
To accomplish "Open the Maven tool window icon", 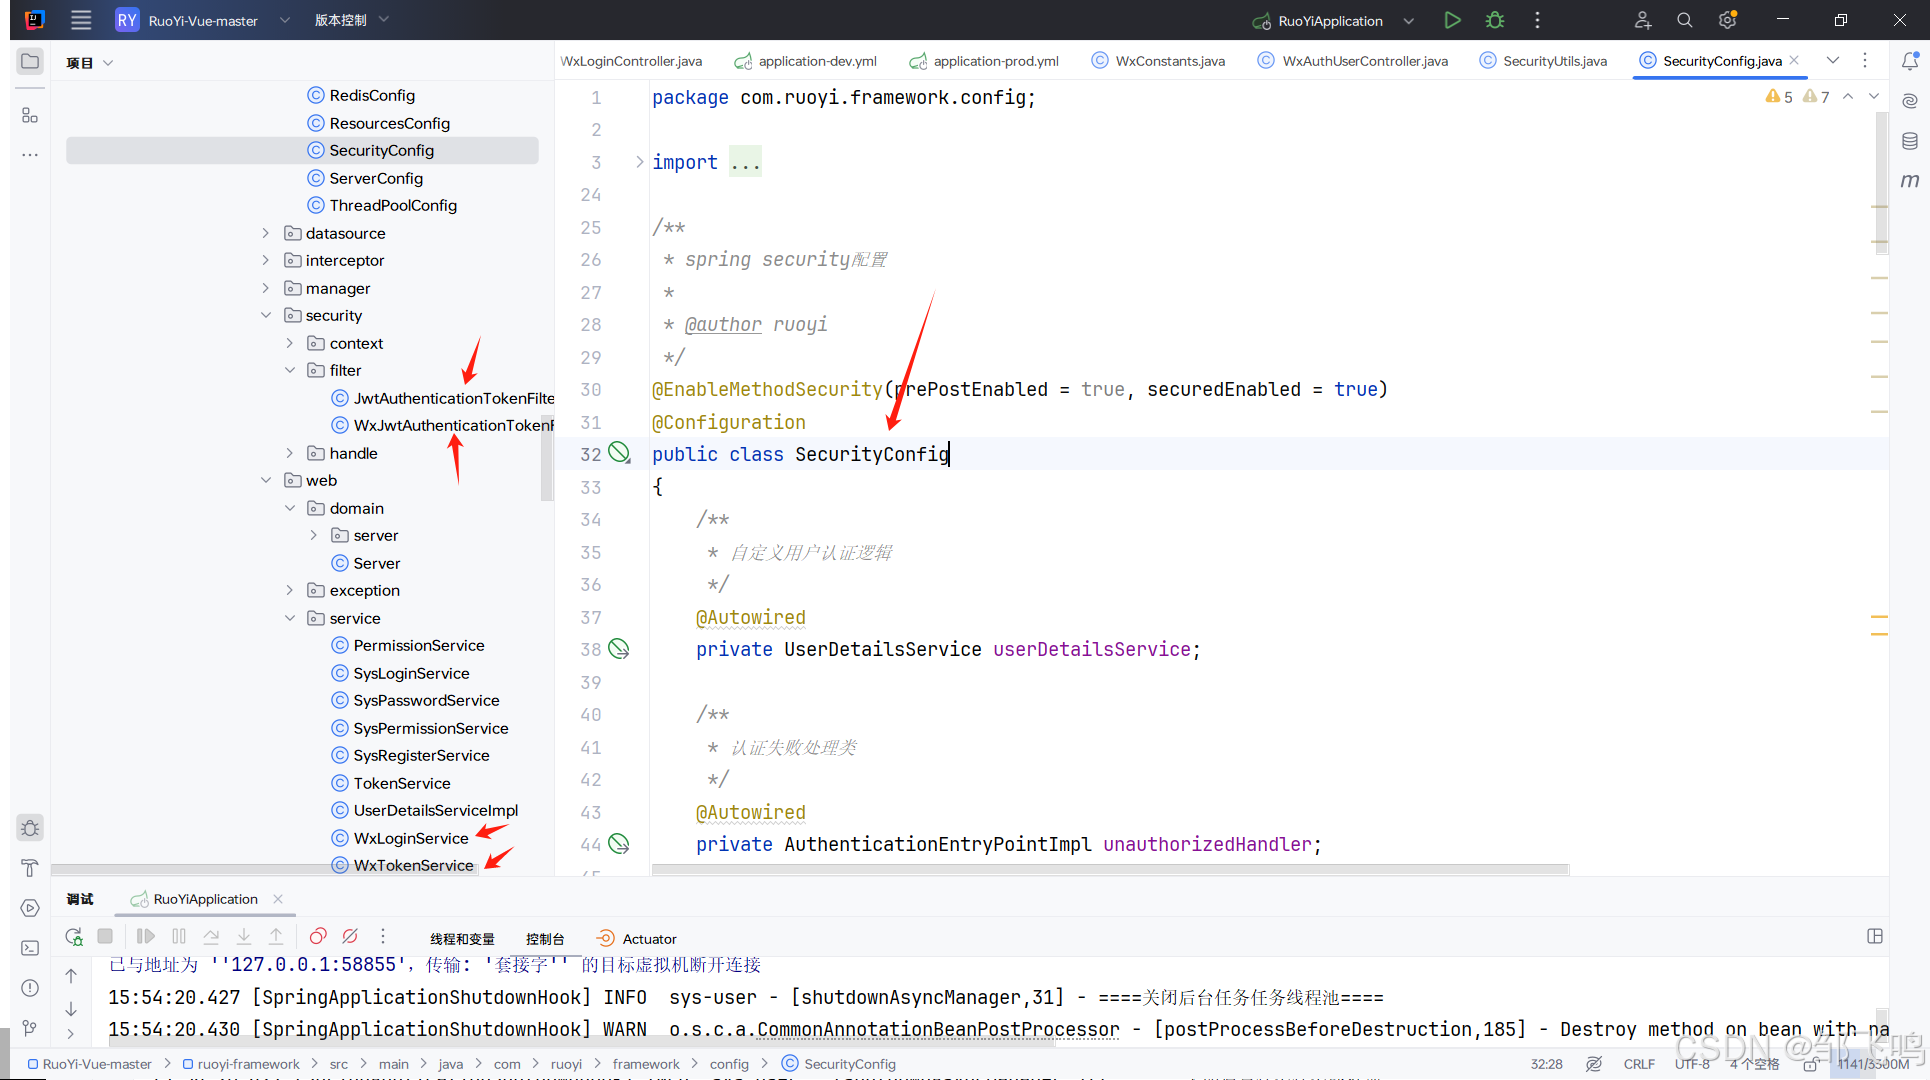I will (1909, 181).
